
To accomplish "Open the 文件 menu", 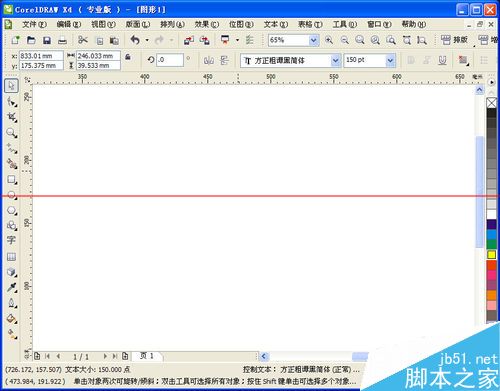I will pyautogui.click(x=34, y=24).
